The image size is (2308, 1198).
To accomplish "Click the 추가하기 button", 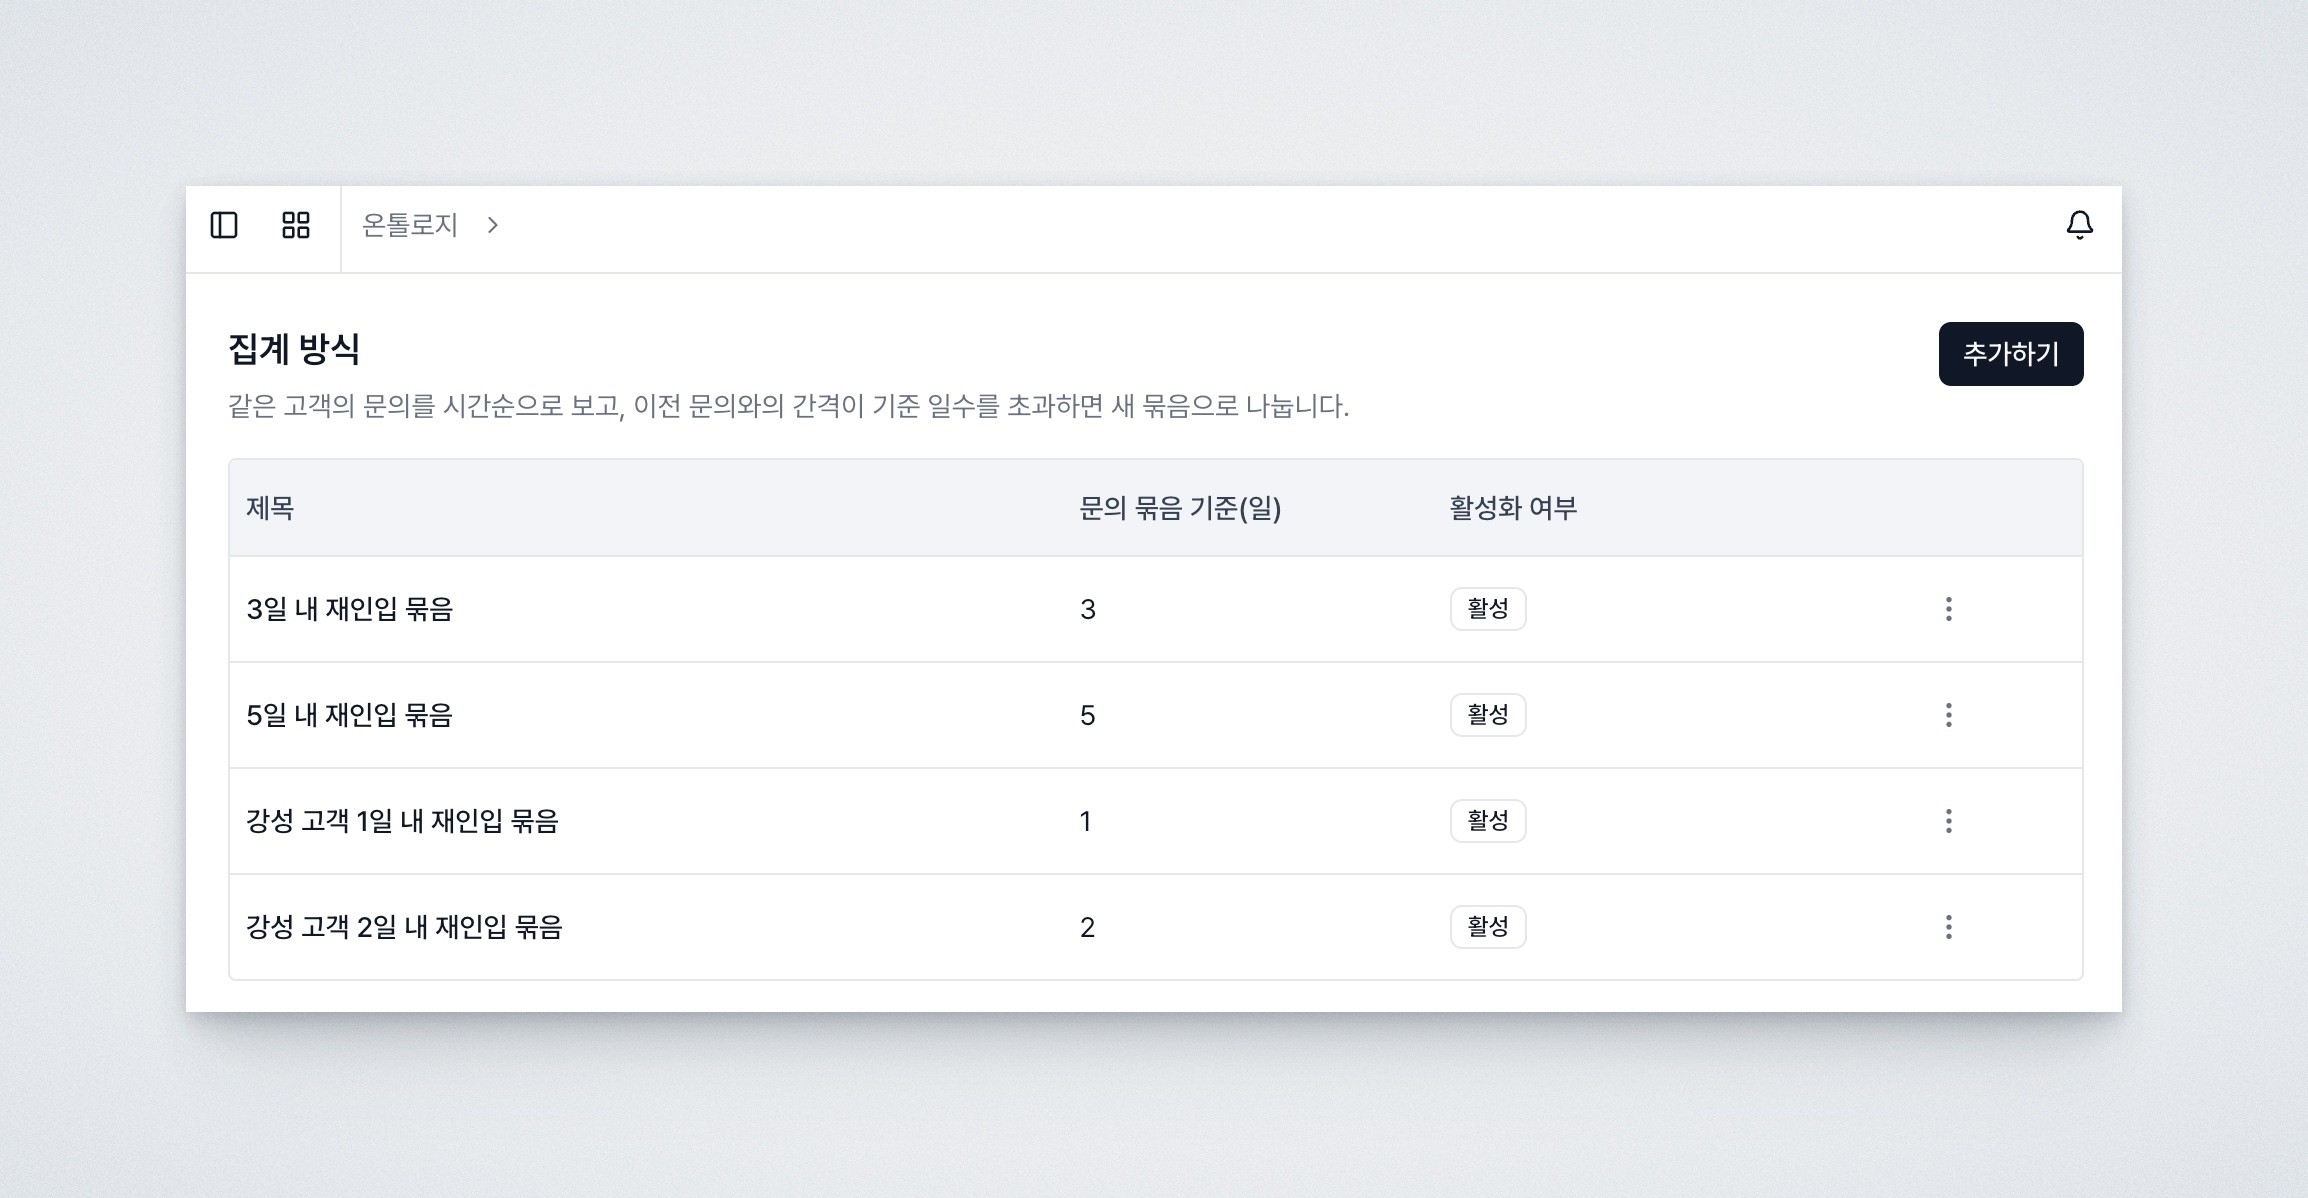I will 2010,352.
